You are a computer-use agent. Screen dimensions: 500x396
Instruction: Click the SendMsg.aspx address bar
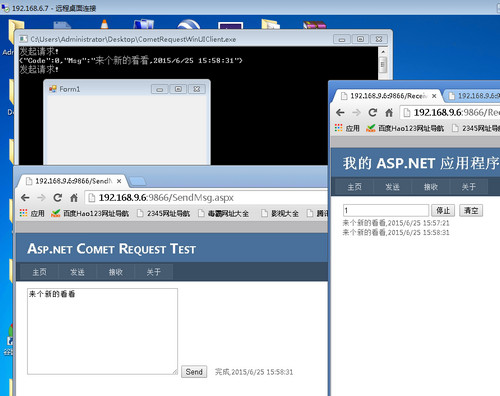tap(207, 198)
